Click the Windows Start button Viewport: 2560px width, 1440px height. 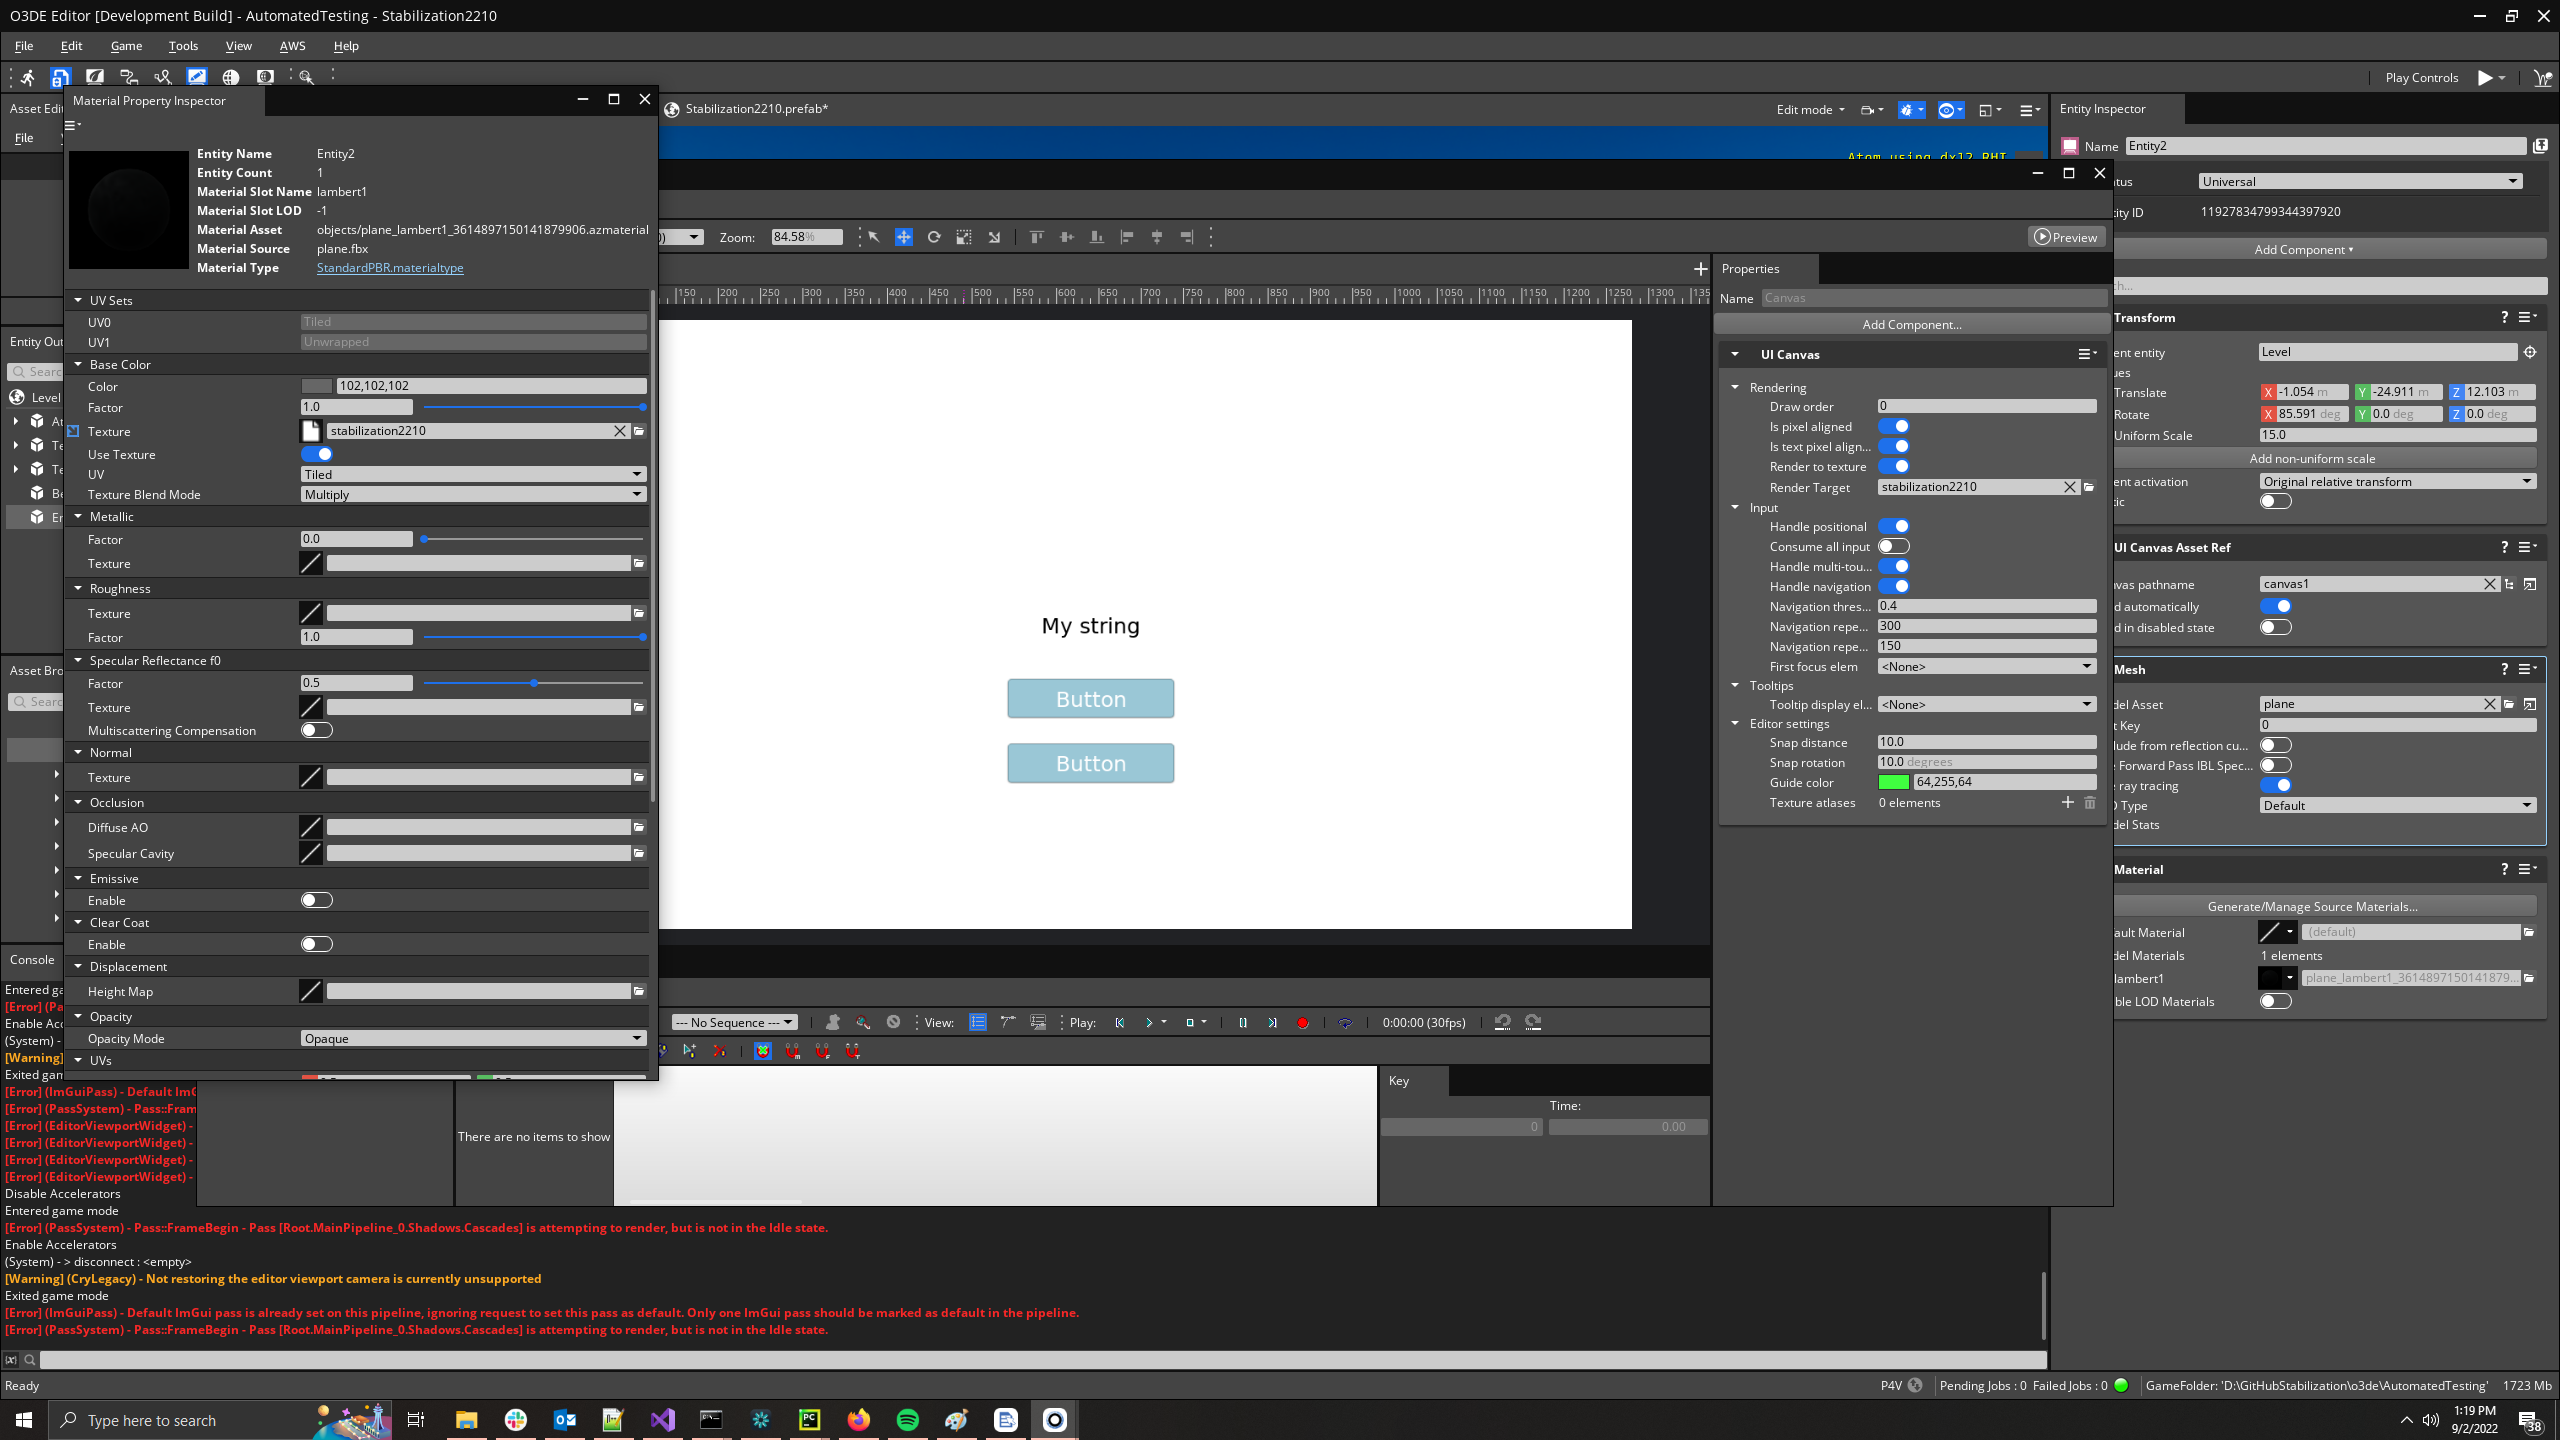point(24,1420)
